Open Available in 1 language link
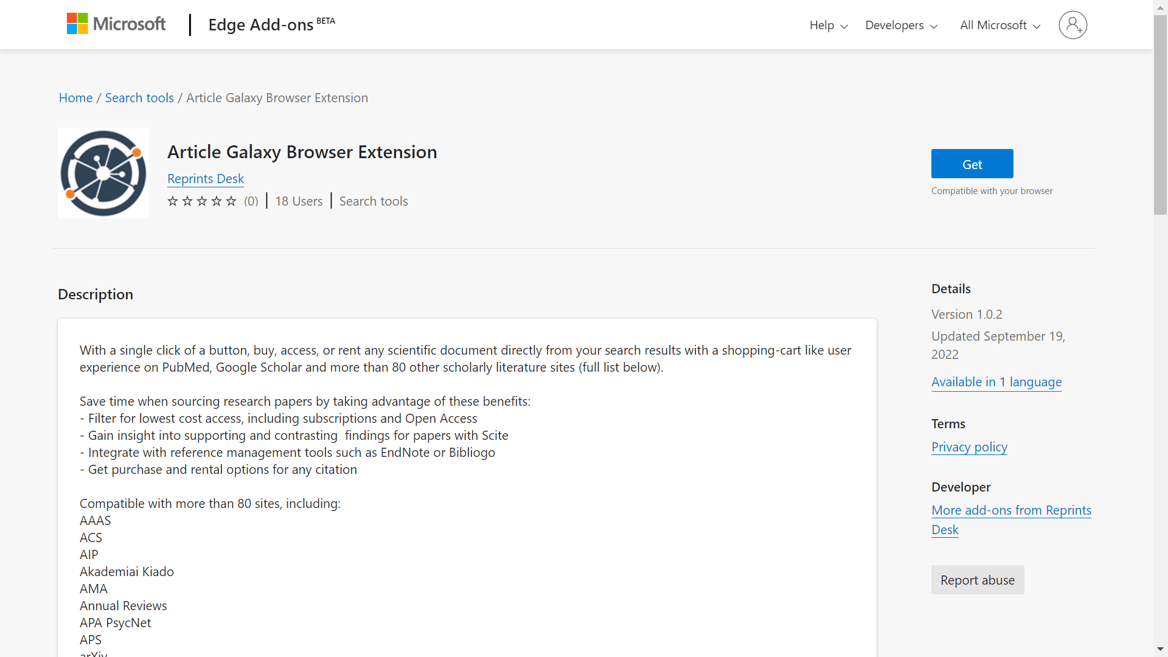Screen dimensions: 1168x657 tap(996, 382)
